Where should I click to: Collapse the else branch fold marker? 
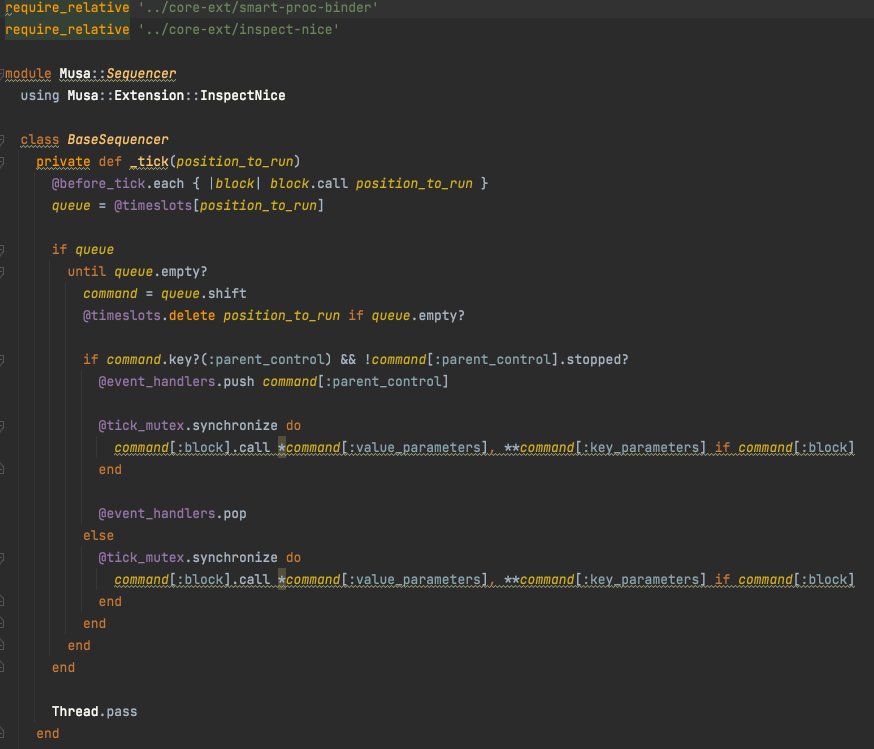[5, 535]
